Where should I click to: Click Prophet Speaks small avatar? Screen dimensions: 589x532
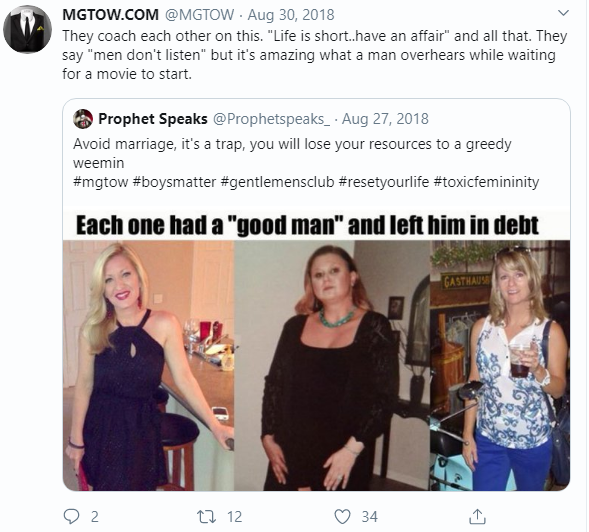click(83, 119)
